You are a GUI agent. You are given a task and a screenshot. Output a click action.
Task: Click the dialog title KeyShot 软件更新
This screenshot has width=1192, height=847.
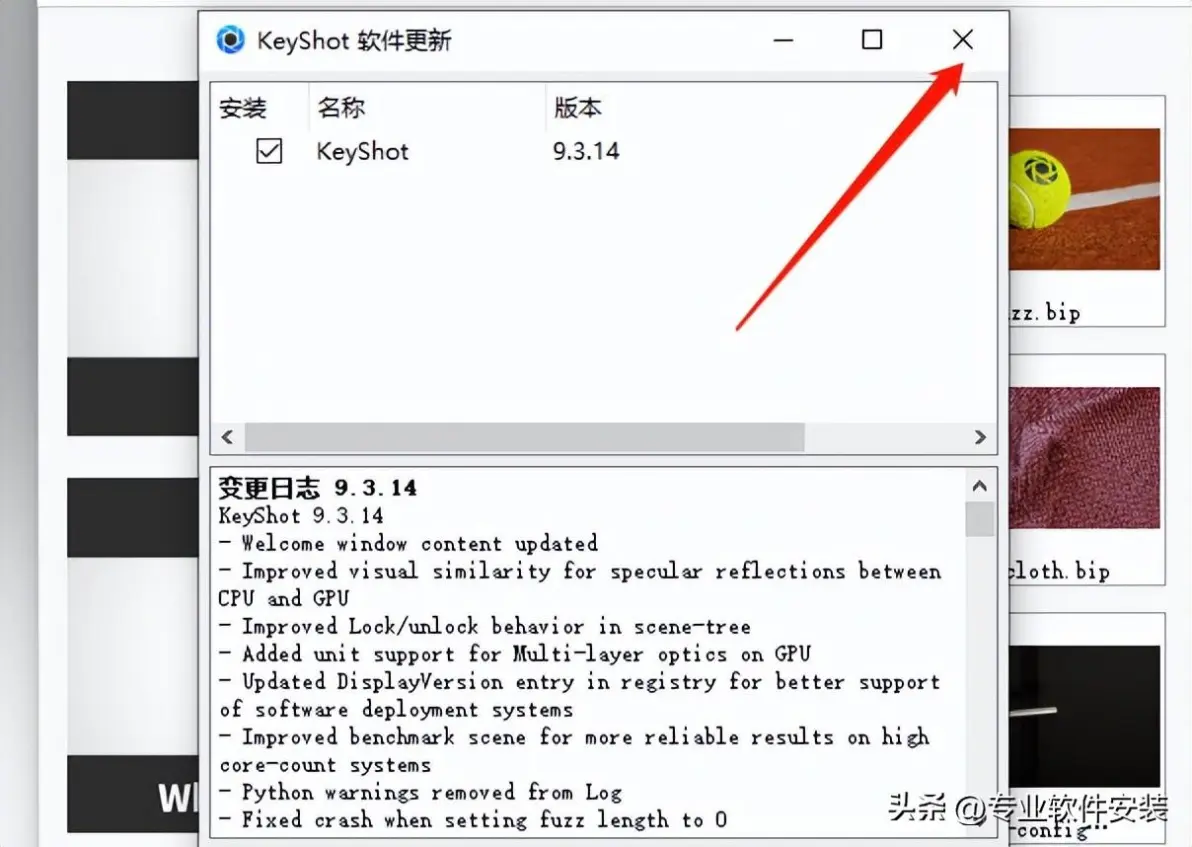pos(354,40)
